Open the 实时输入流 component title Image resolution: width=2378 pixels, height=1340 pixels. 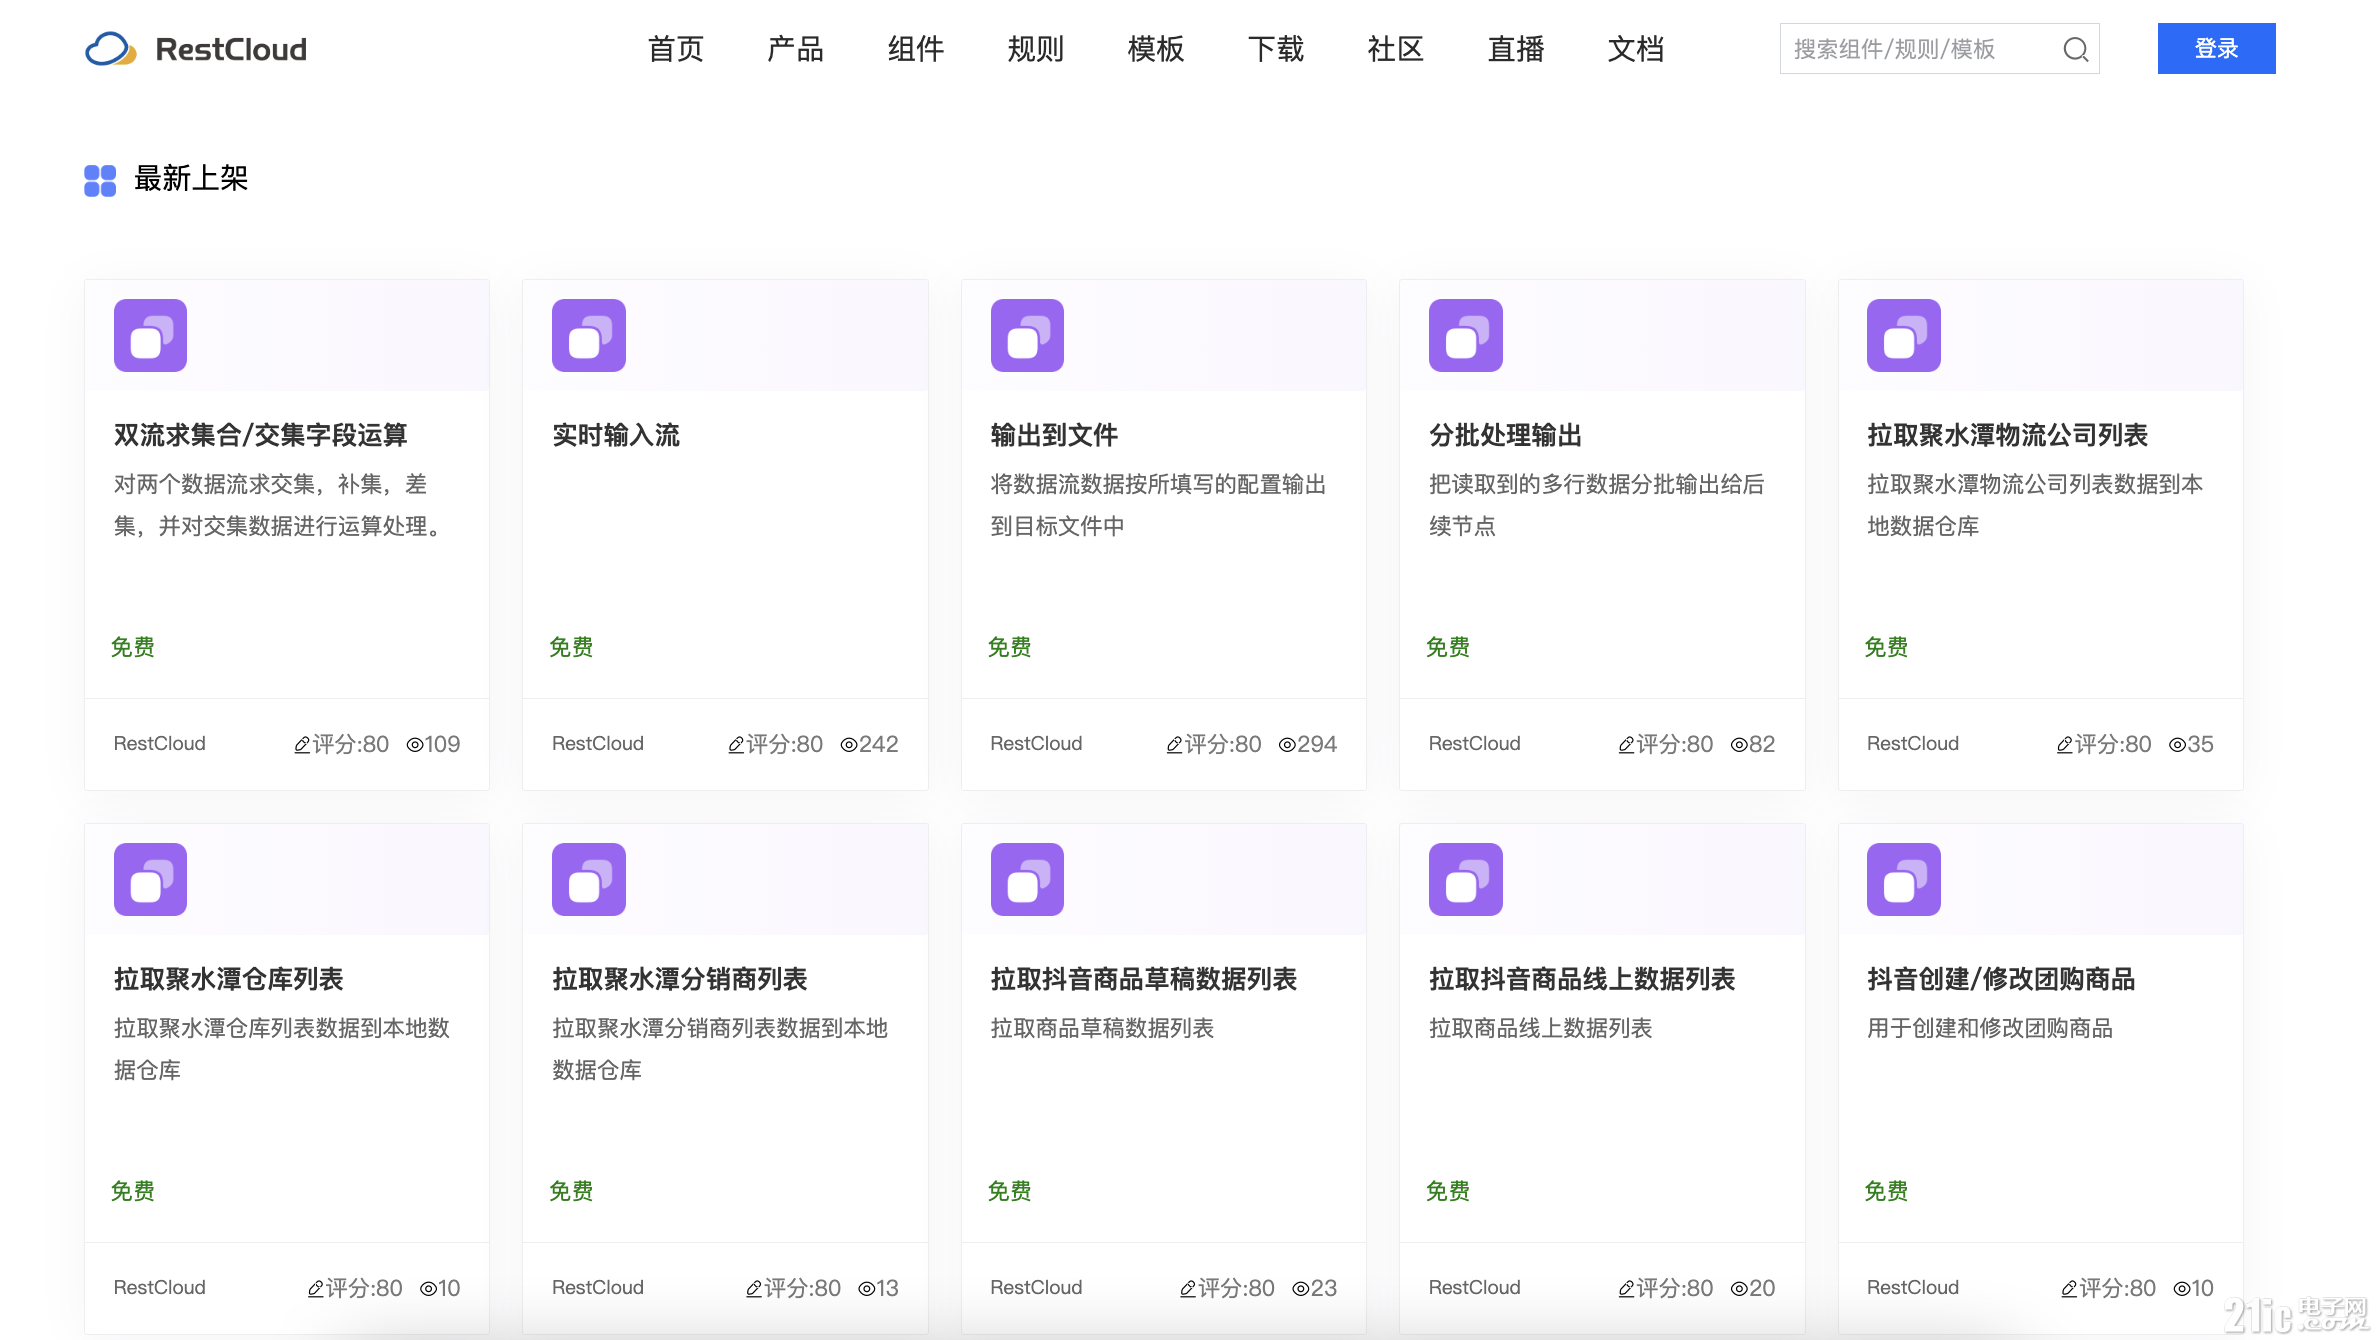click(x=616, y=435)
